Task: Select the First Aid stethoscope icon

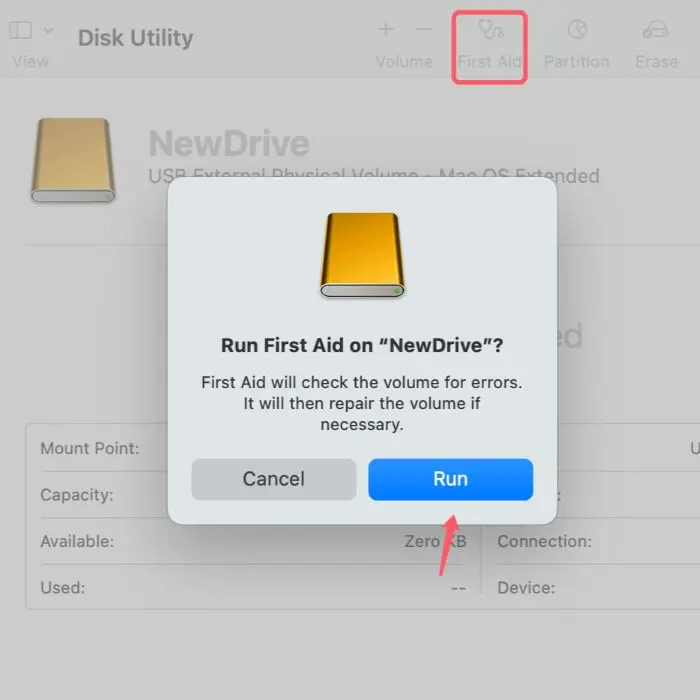Action: coord(490,29)
